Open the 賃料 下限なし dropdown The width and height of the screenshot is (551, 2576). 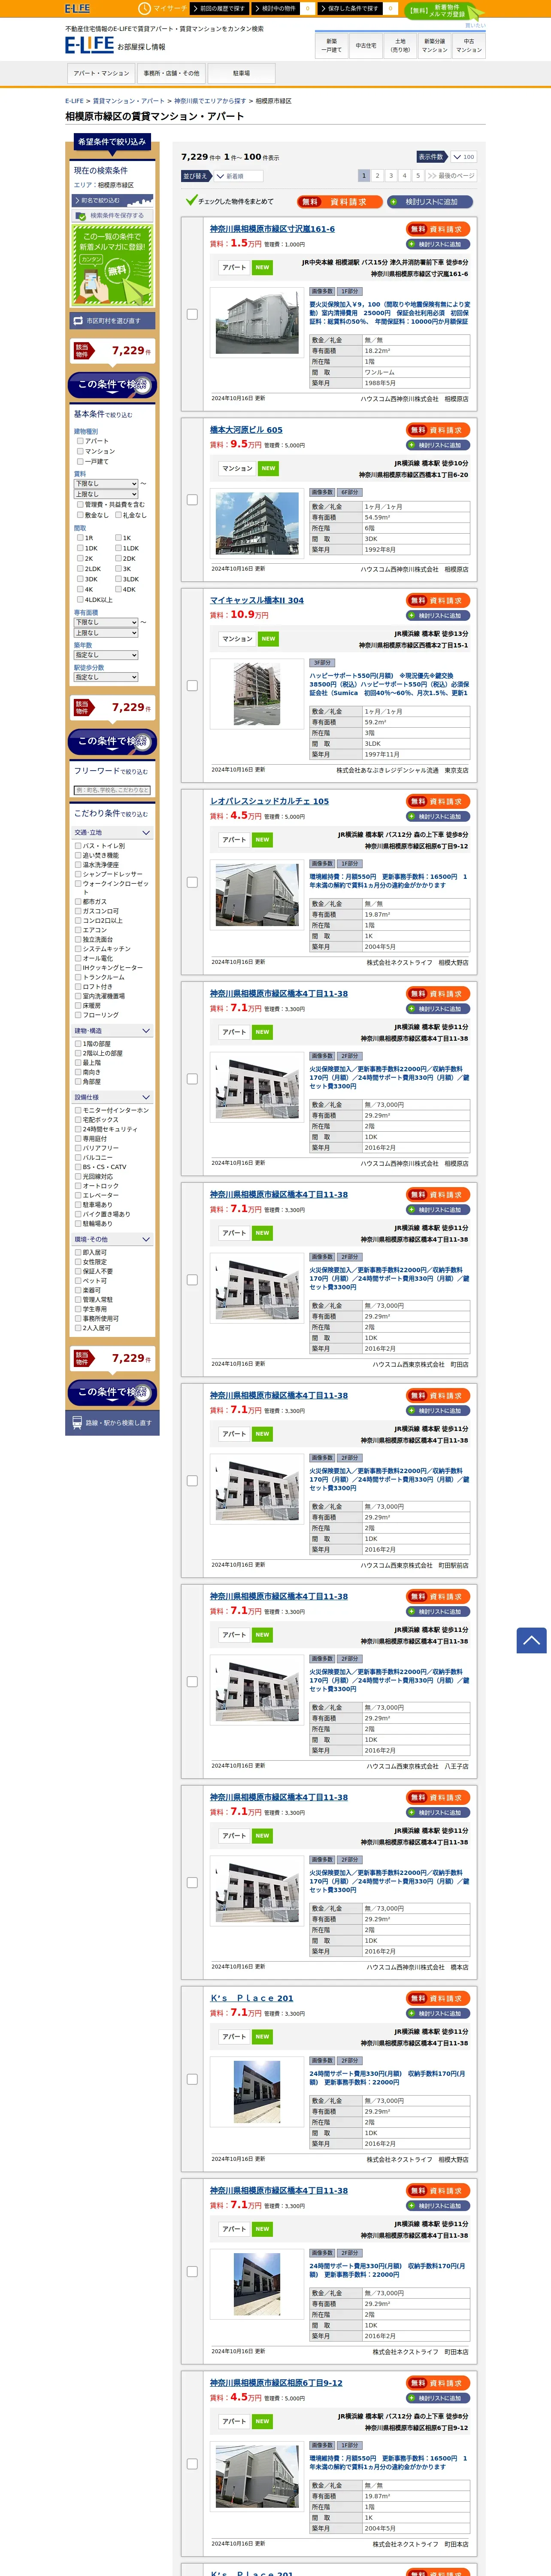(106, 483)
